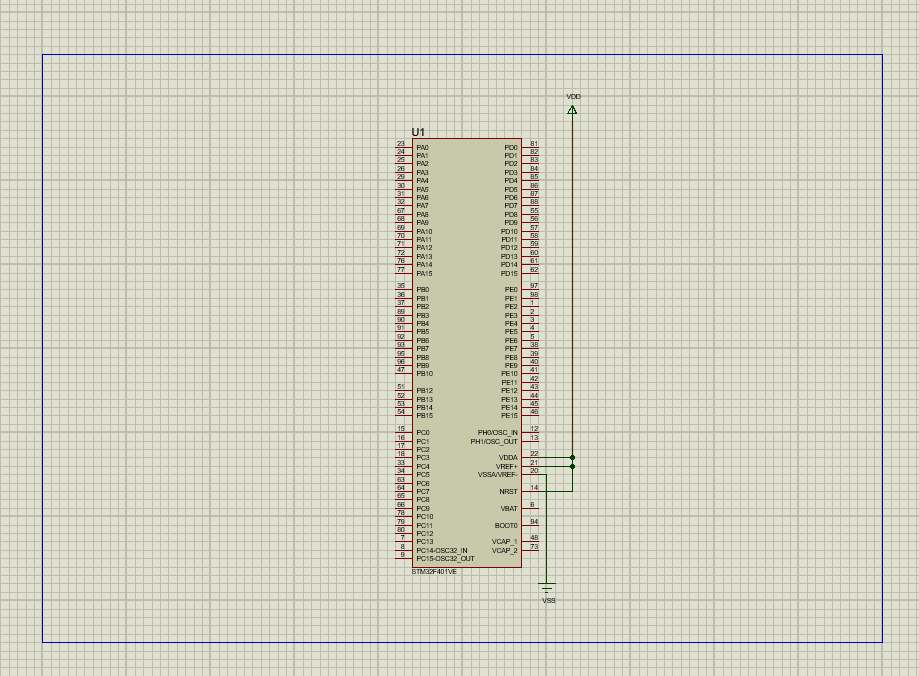This screenshot has height=676, width=919.
Task: Click the PD12 pin label
Action: click(509, 248)
